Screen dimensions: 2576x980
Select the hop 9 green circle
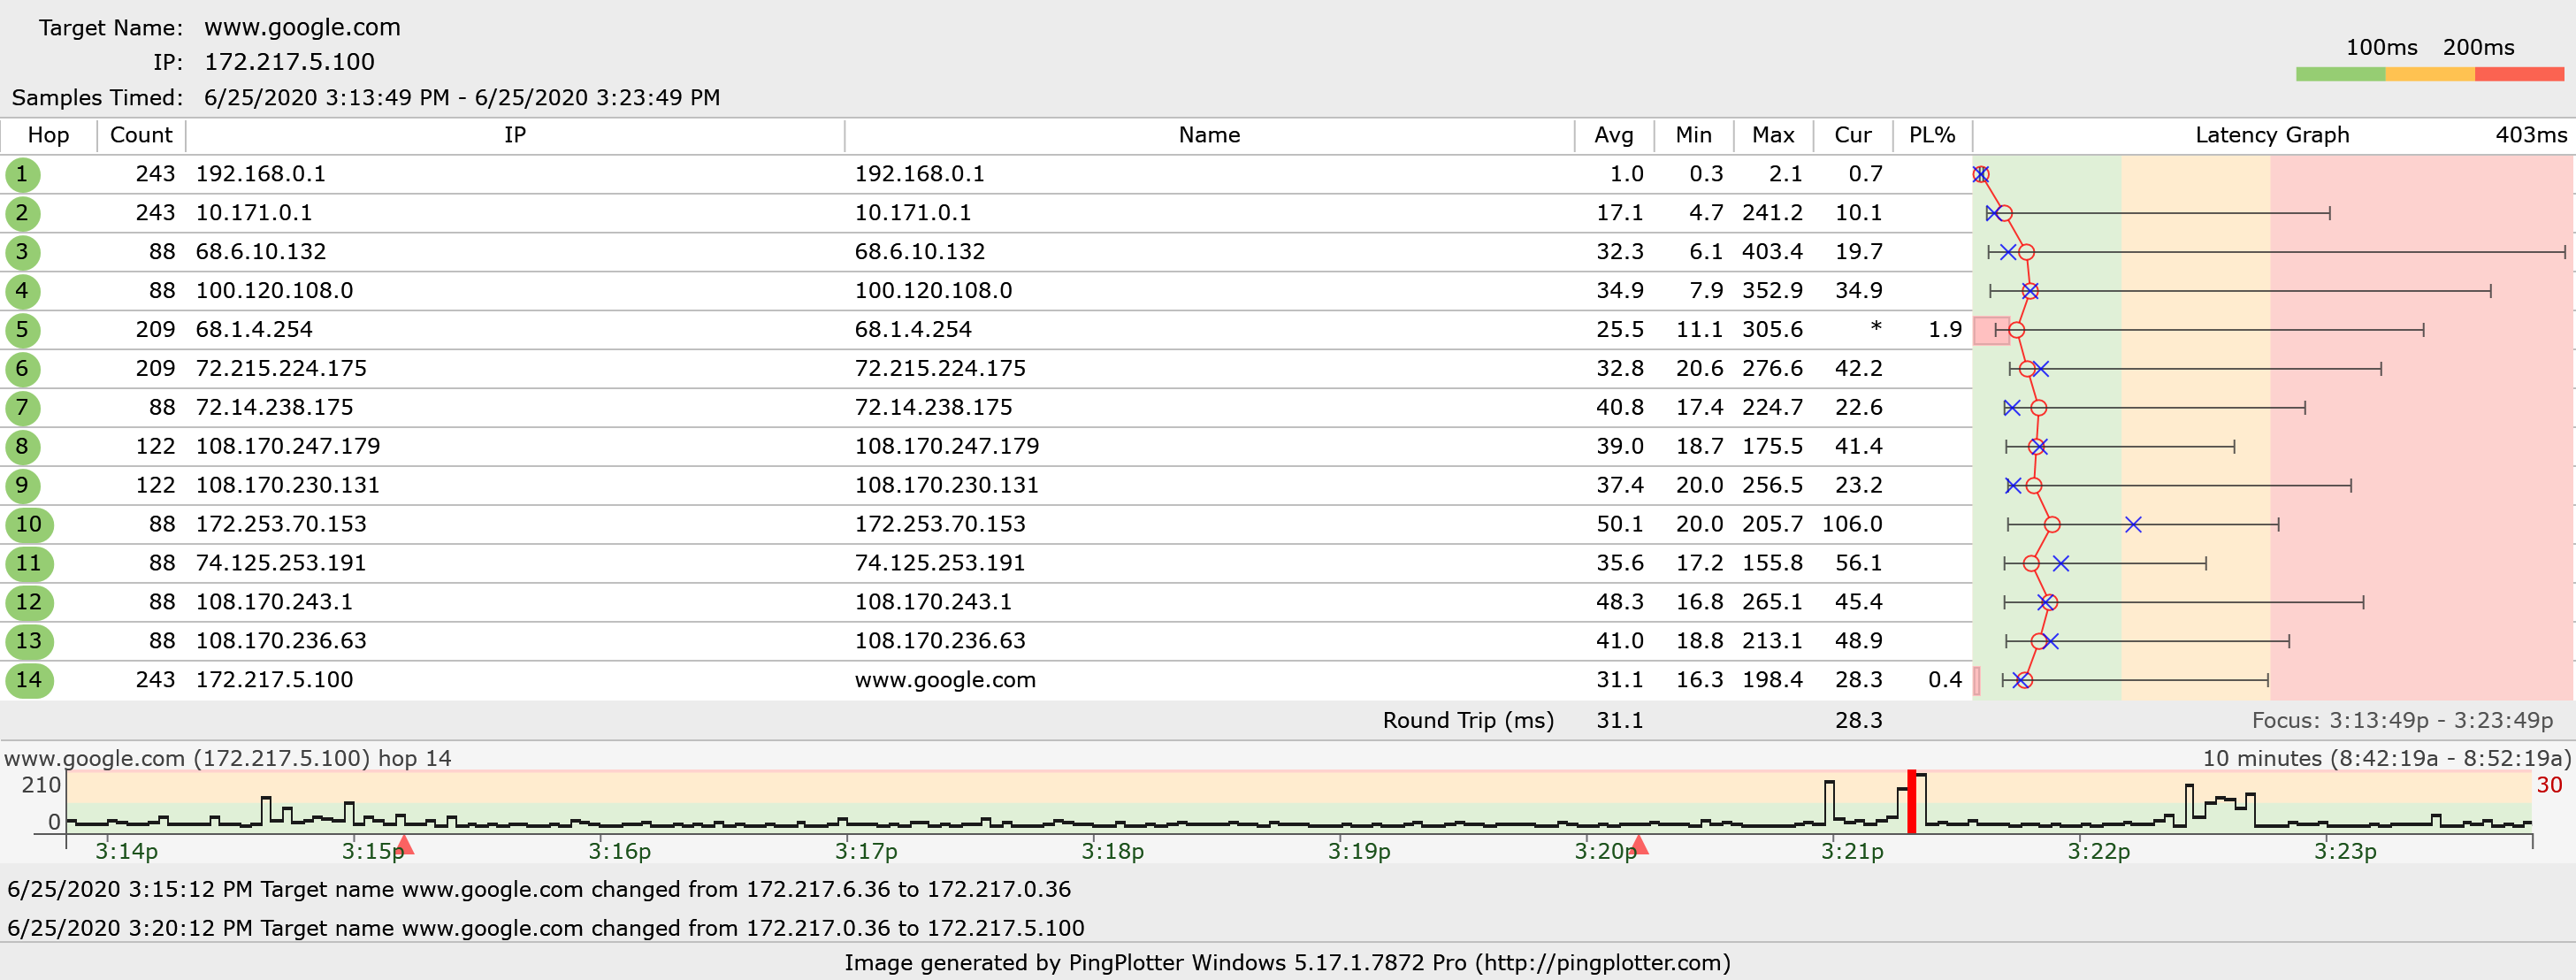(x=22, y=486)
